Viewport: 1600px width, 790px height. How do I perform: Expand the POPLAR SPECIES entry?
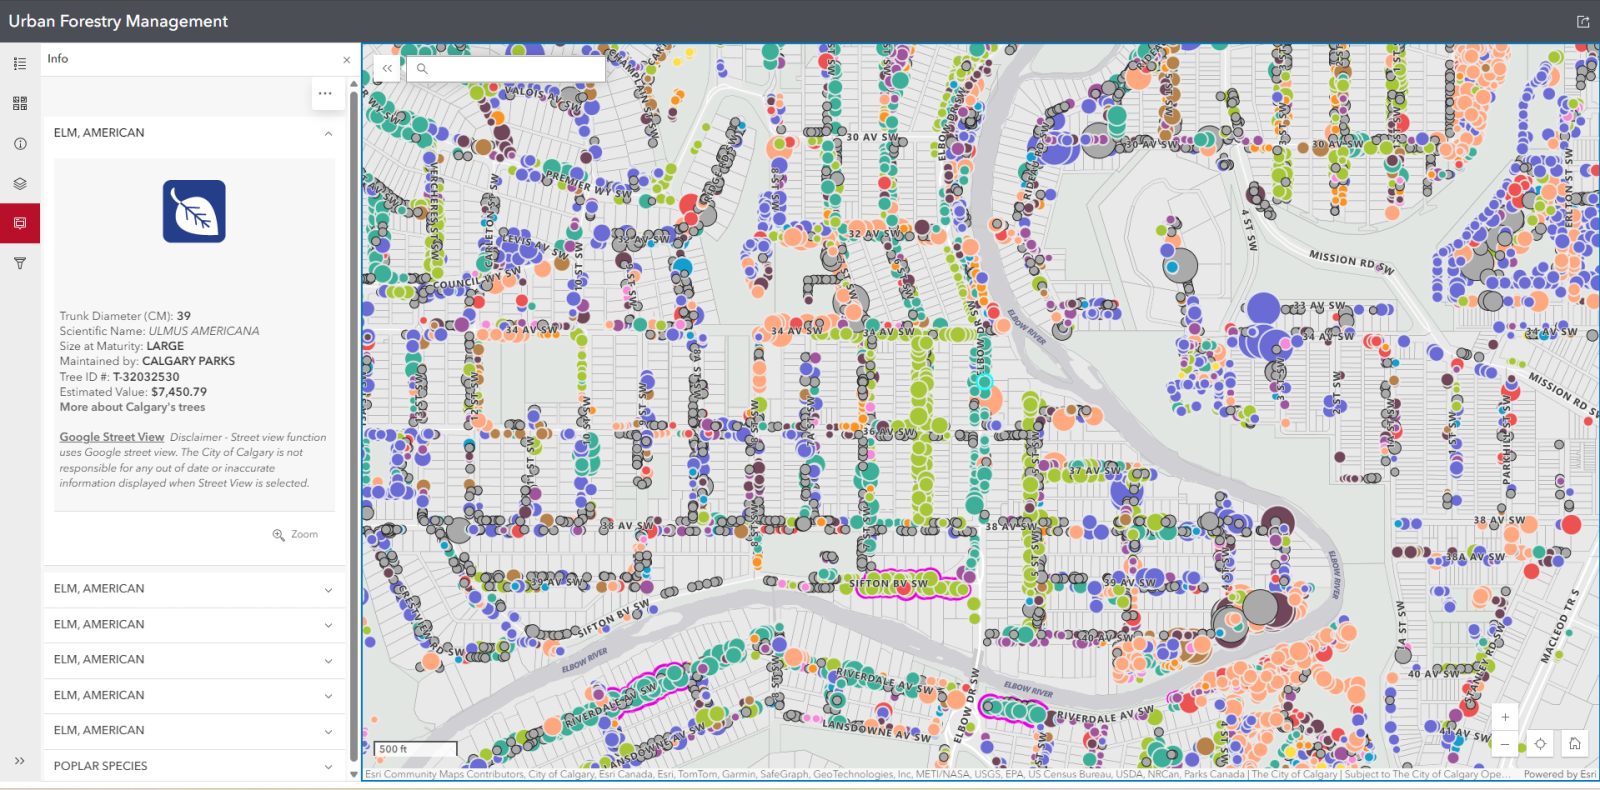pos(328,767)
